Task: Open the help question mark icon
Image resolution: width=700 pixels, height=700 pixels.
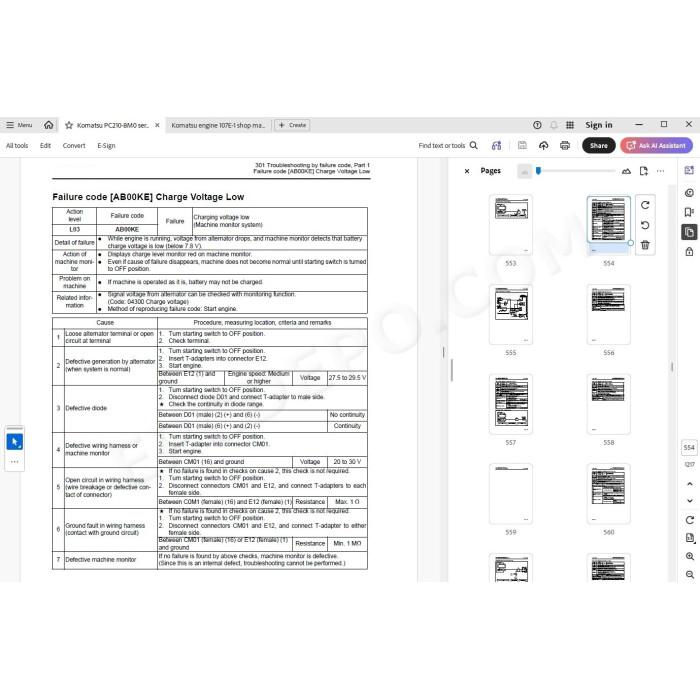Action: click(x=537, y=125)
